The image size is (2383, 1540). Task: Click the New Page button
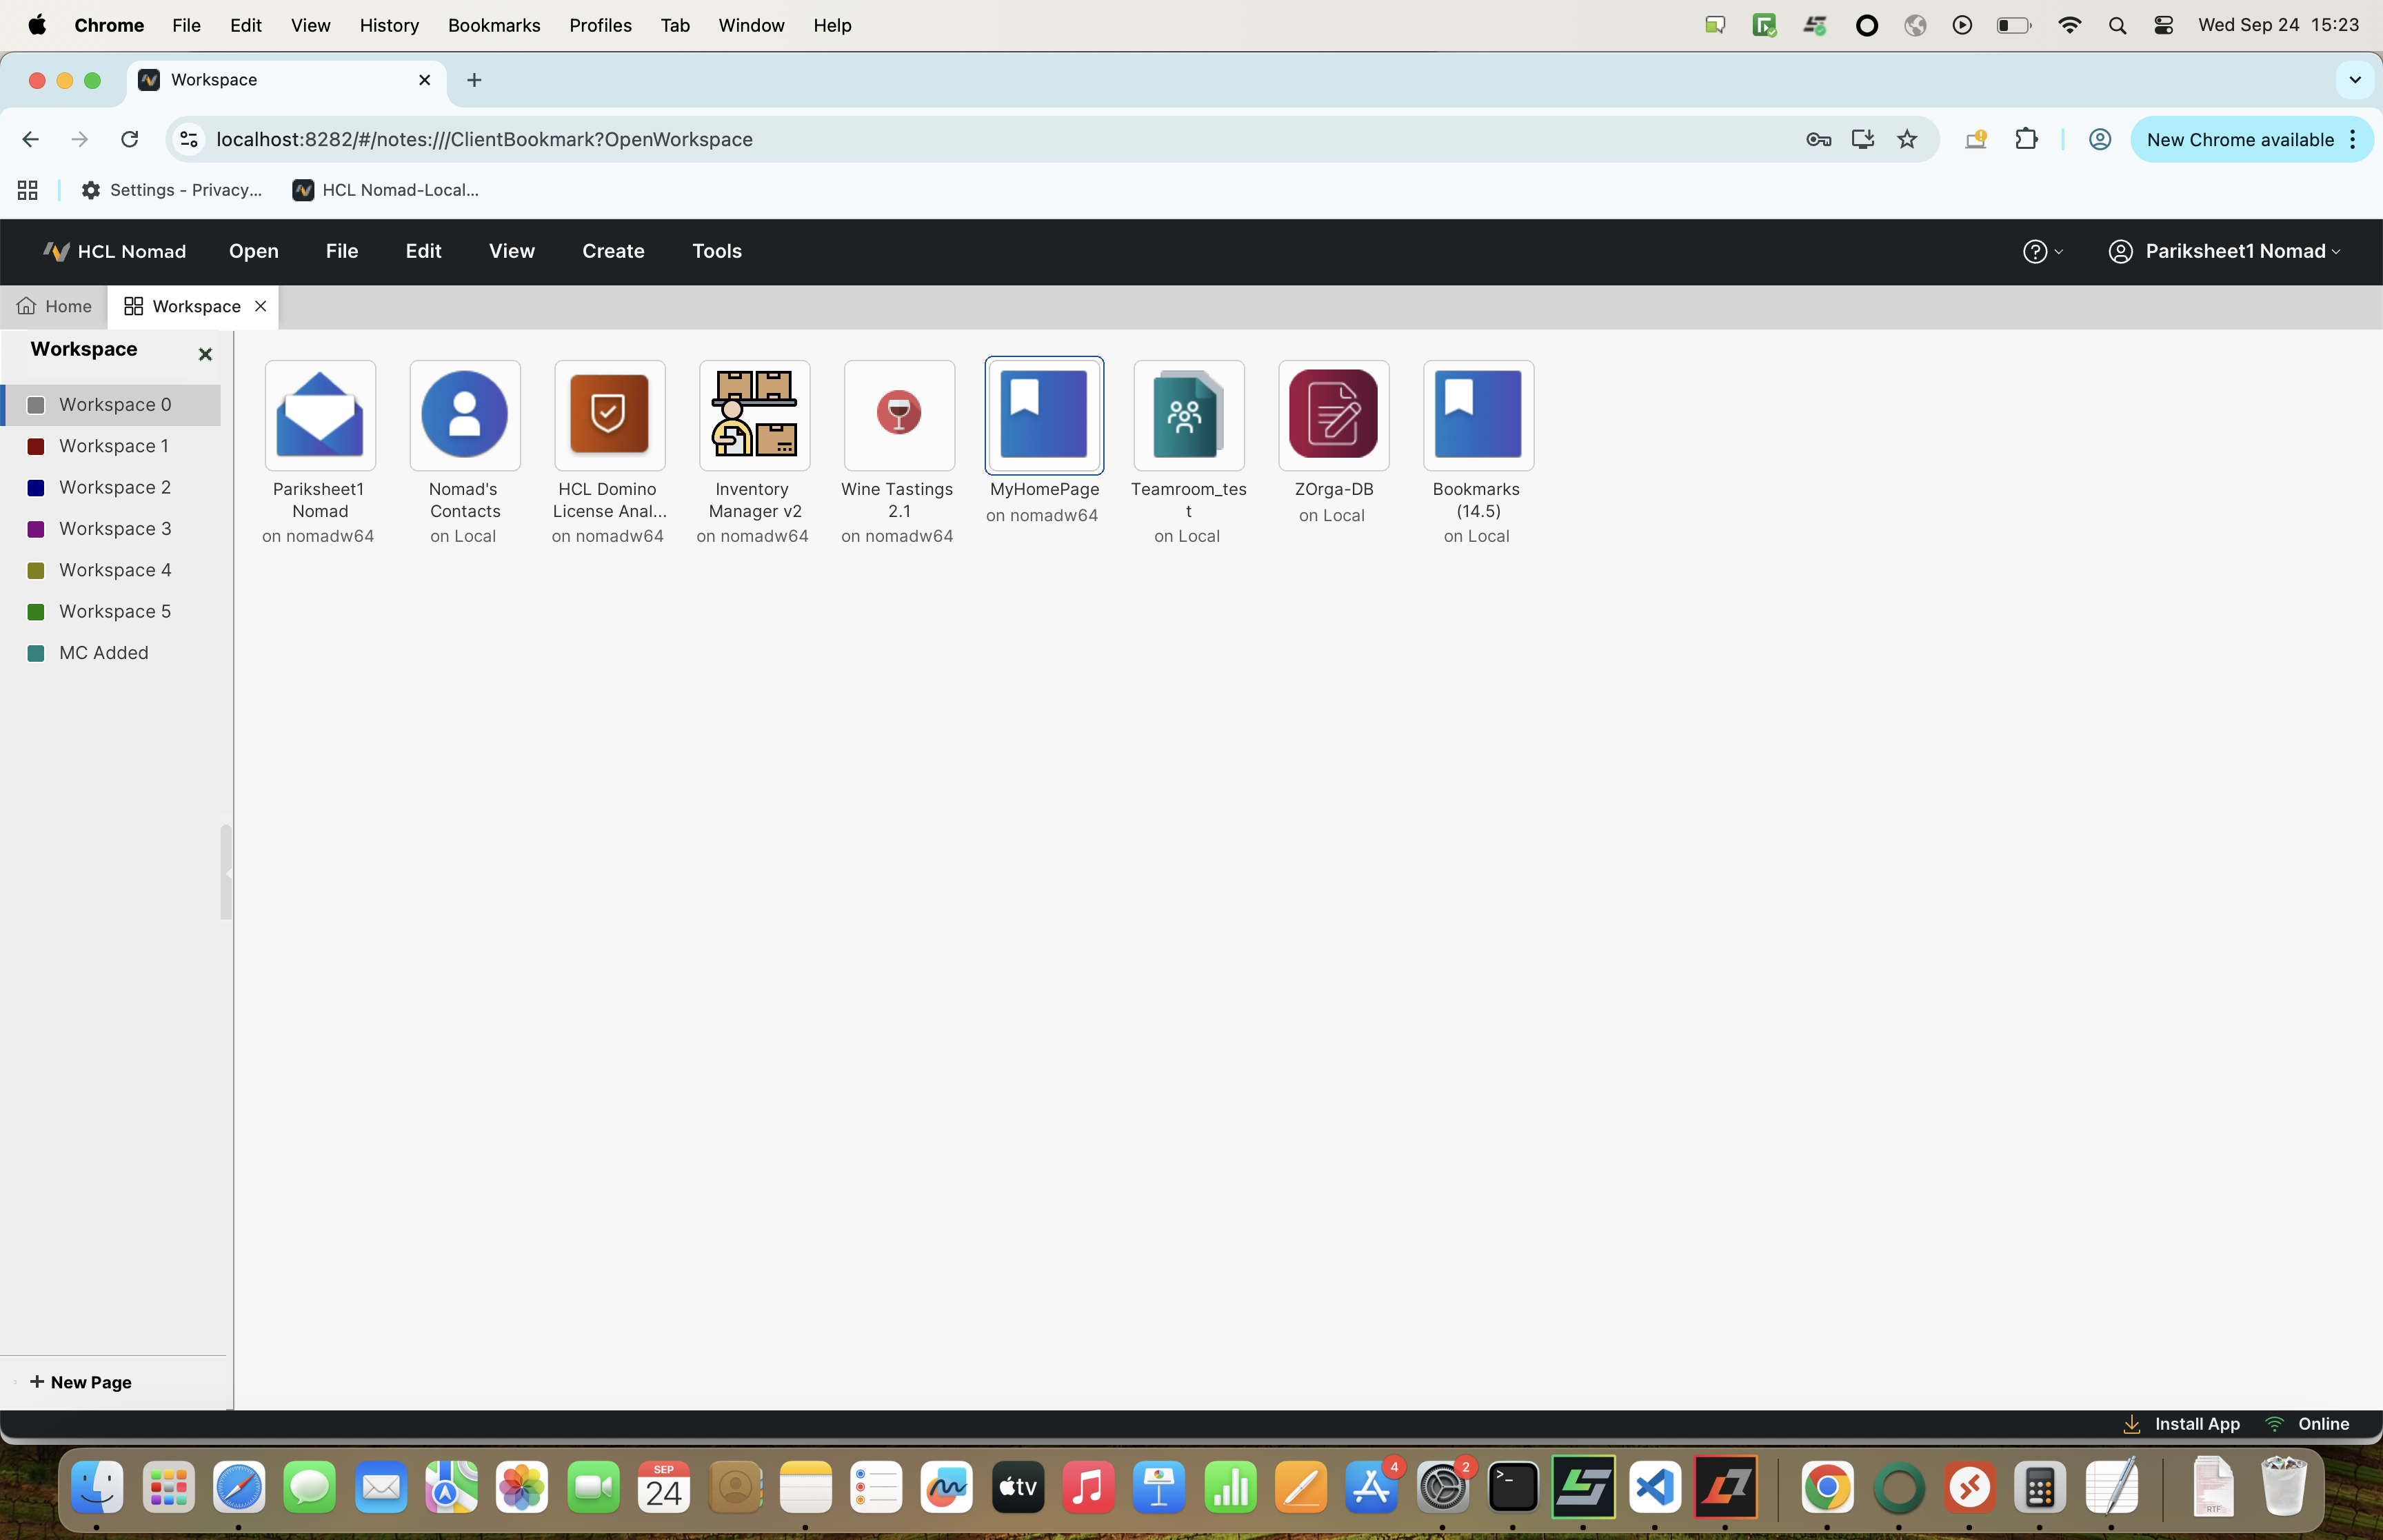click(x=81, y=1382)
